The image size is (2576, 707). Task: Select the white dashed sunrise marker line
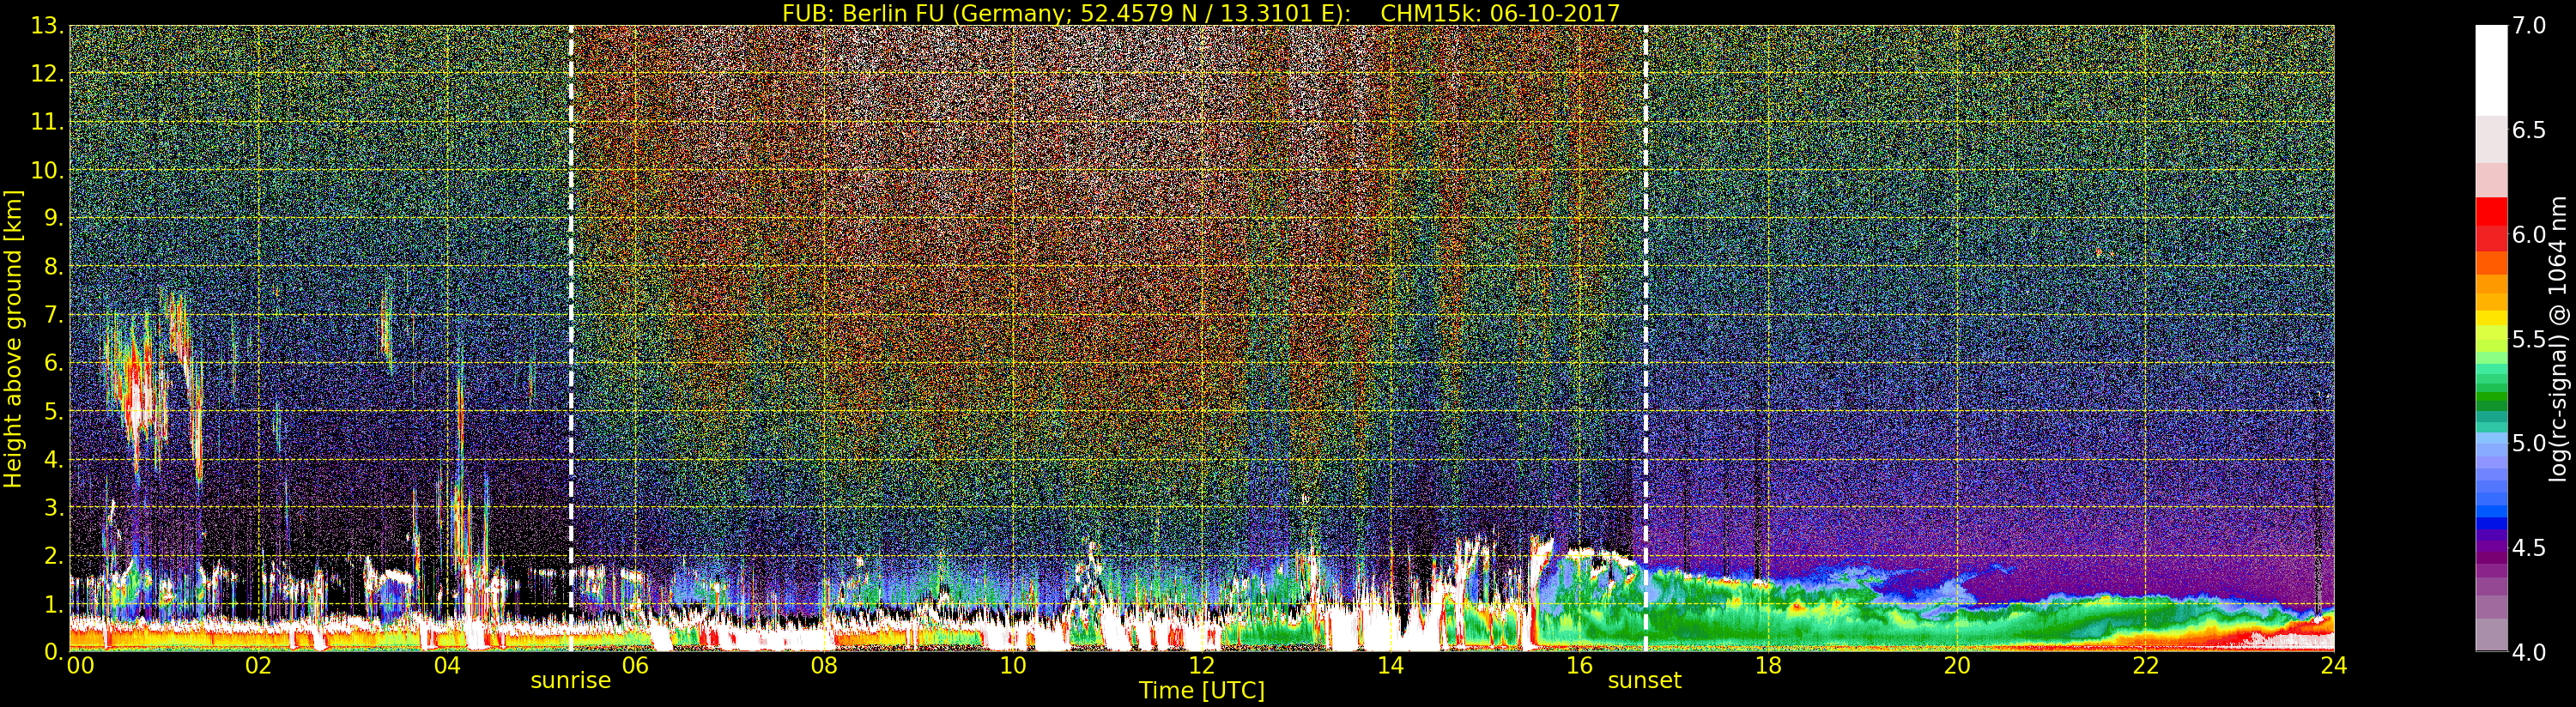coord(571,338)
